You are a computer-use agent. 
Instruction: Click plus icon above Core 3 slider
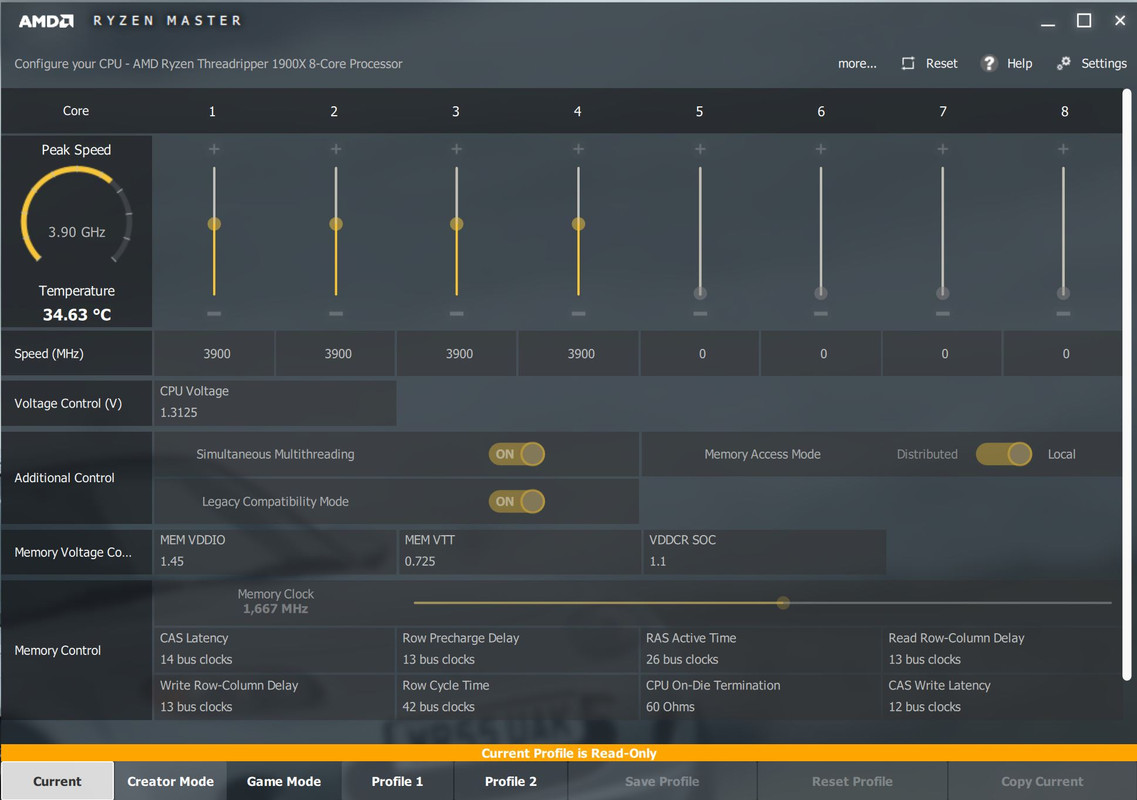pyautogui.click(x=456, y=149)
